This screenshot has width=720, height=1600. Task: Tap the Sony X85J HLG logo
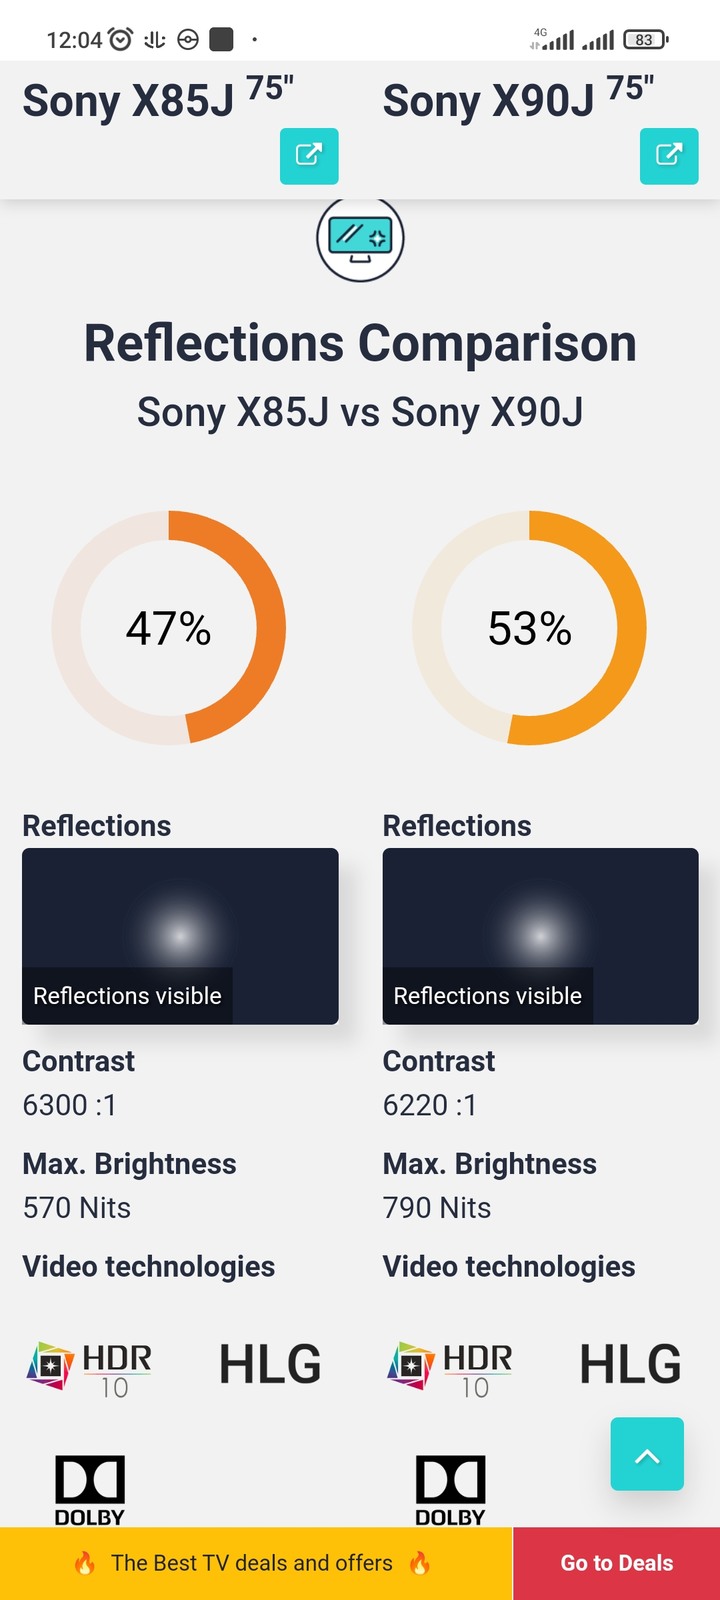[270, 1365]
